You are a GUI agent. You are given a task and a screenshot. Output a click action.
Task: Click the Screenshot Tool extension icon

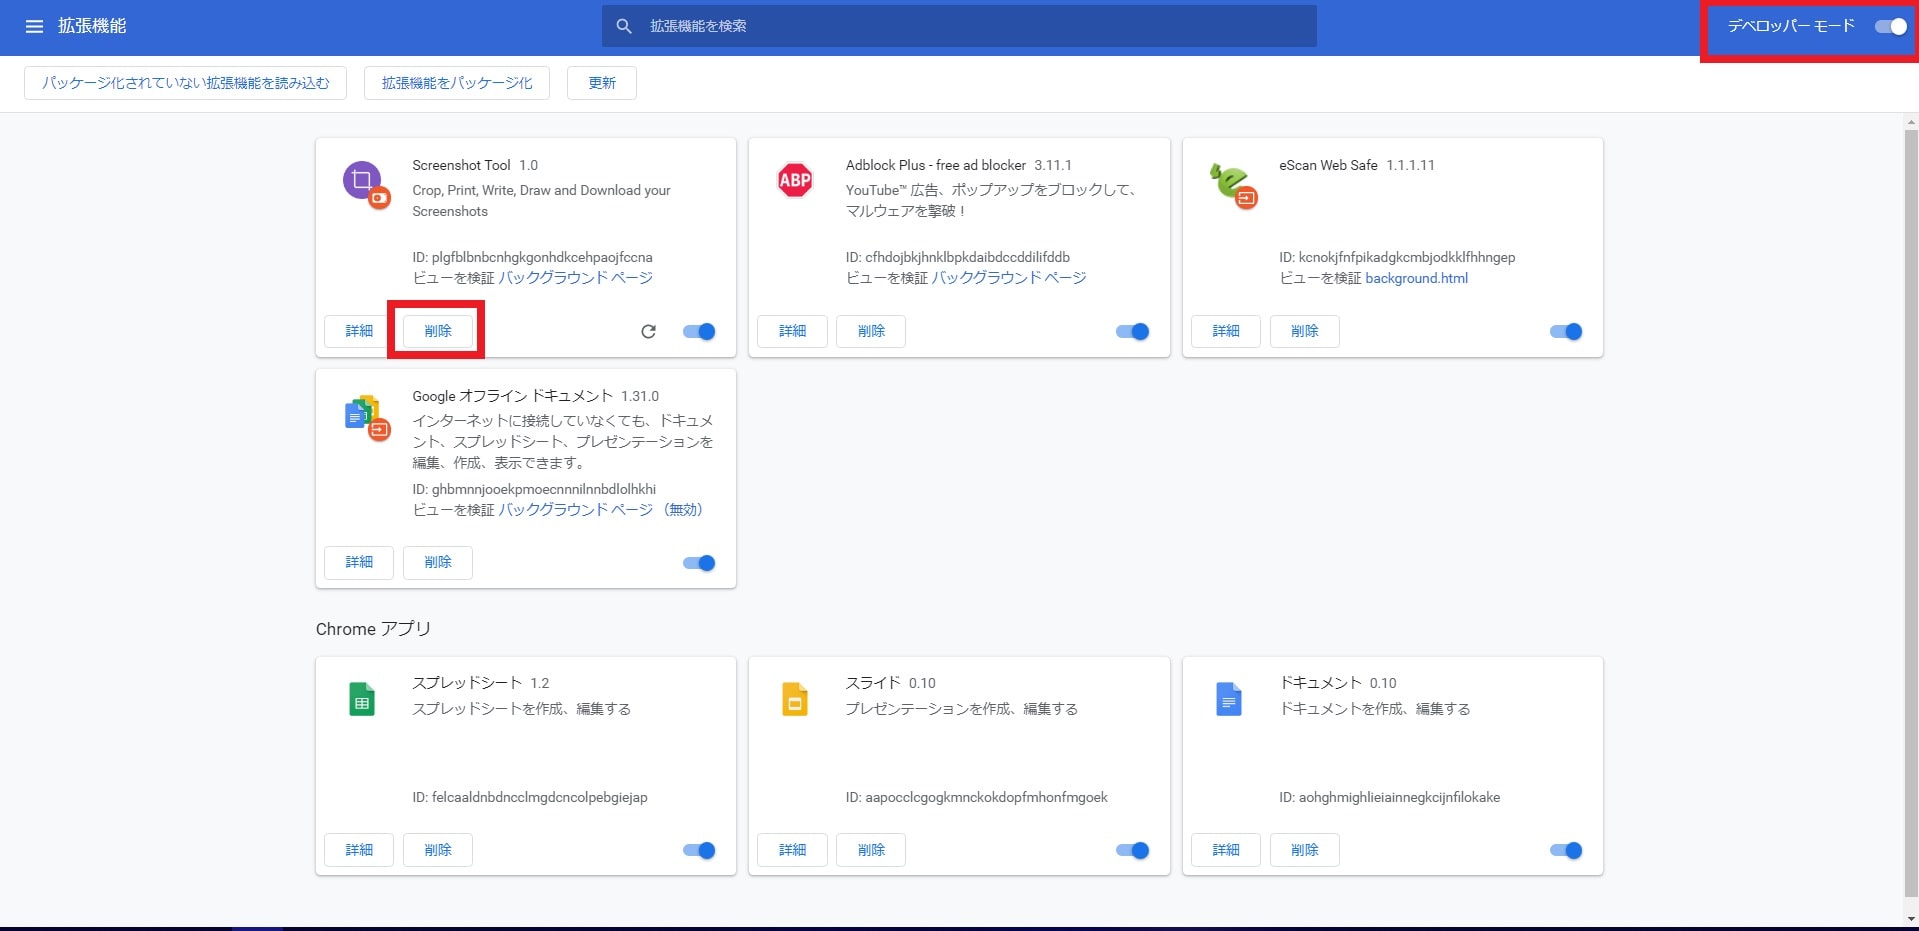(x=365, y=184)
